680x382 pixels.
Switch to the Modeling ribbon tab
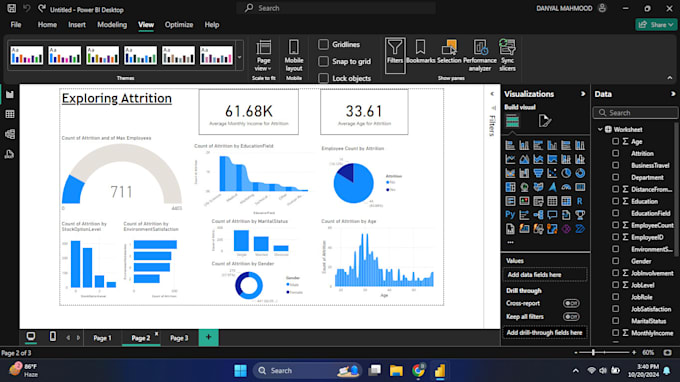pyautogui.click(x=112, y=25)
